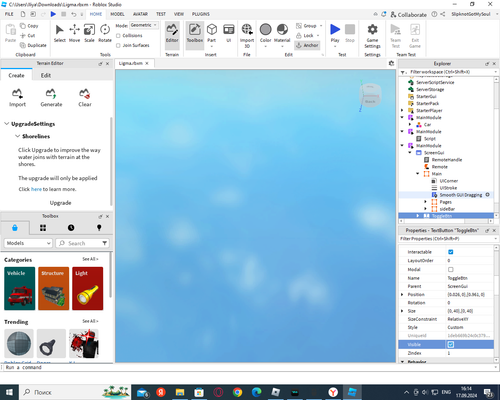Click Import terrain icon
500x400 pixels.
[x=17, y=98]
